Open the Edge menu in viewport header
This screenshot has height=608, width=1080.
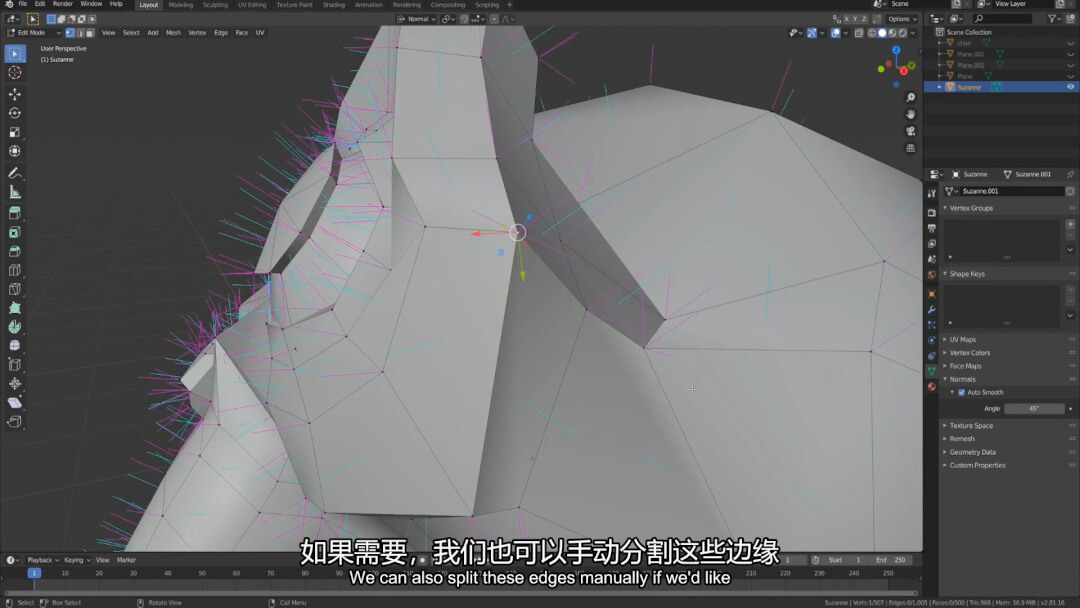tap(220, 32)
